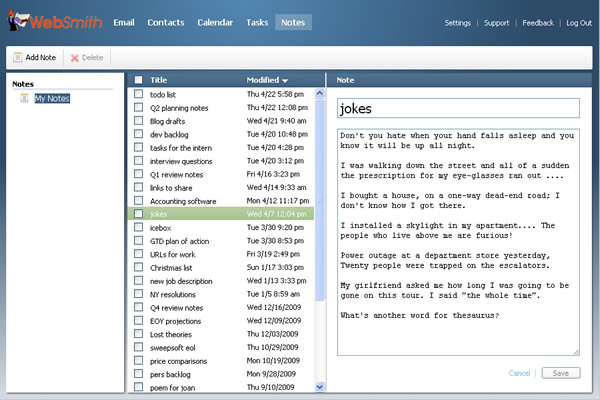Image resolution: width=600 pixels, height=400 pixels.
Task: Click the red X Delete icon
Action: [x=75, y=58]
